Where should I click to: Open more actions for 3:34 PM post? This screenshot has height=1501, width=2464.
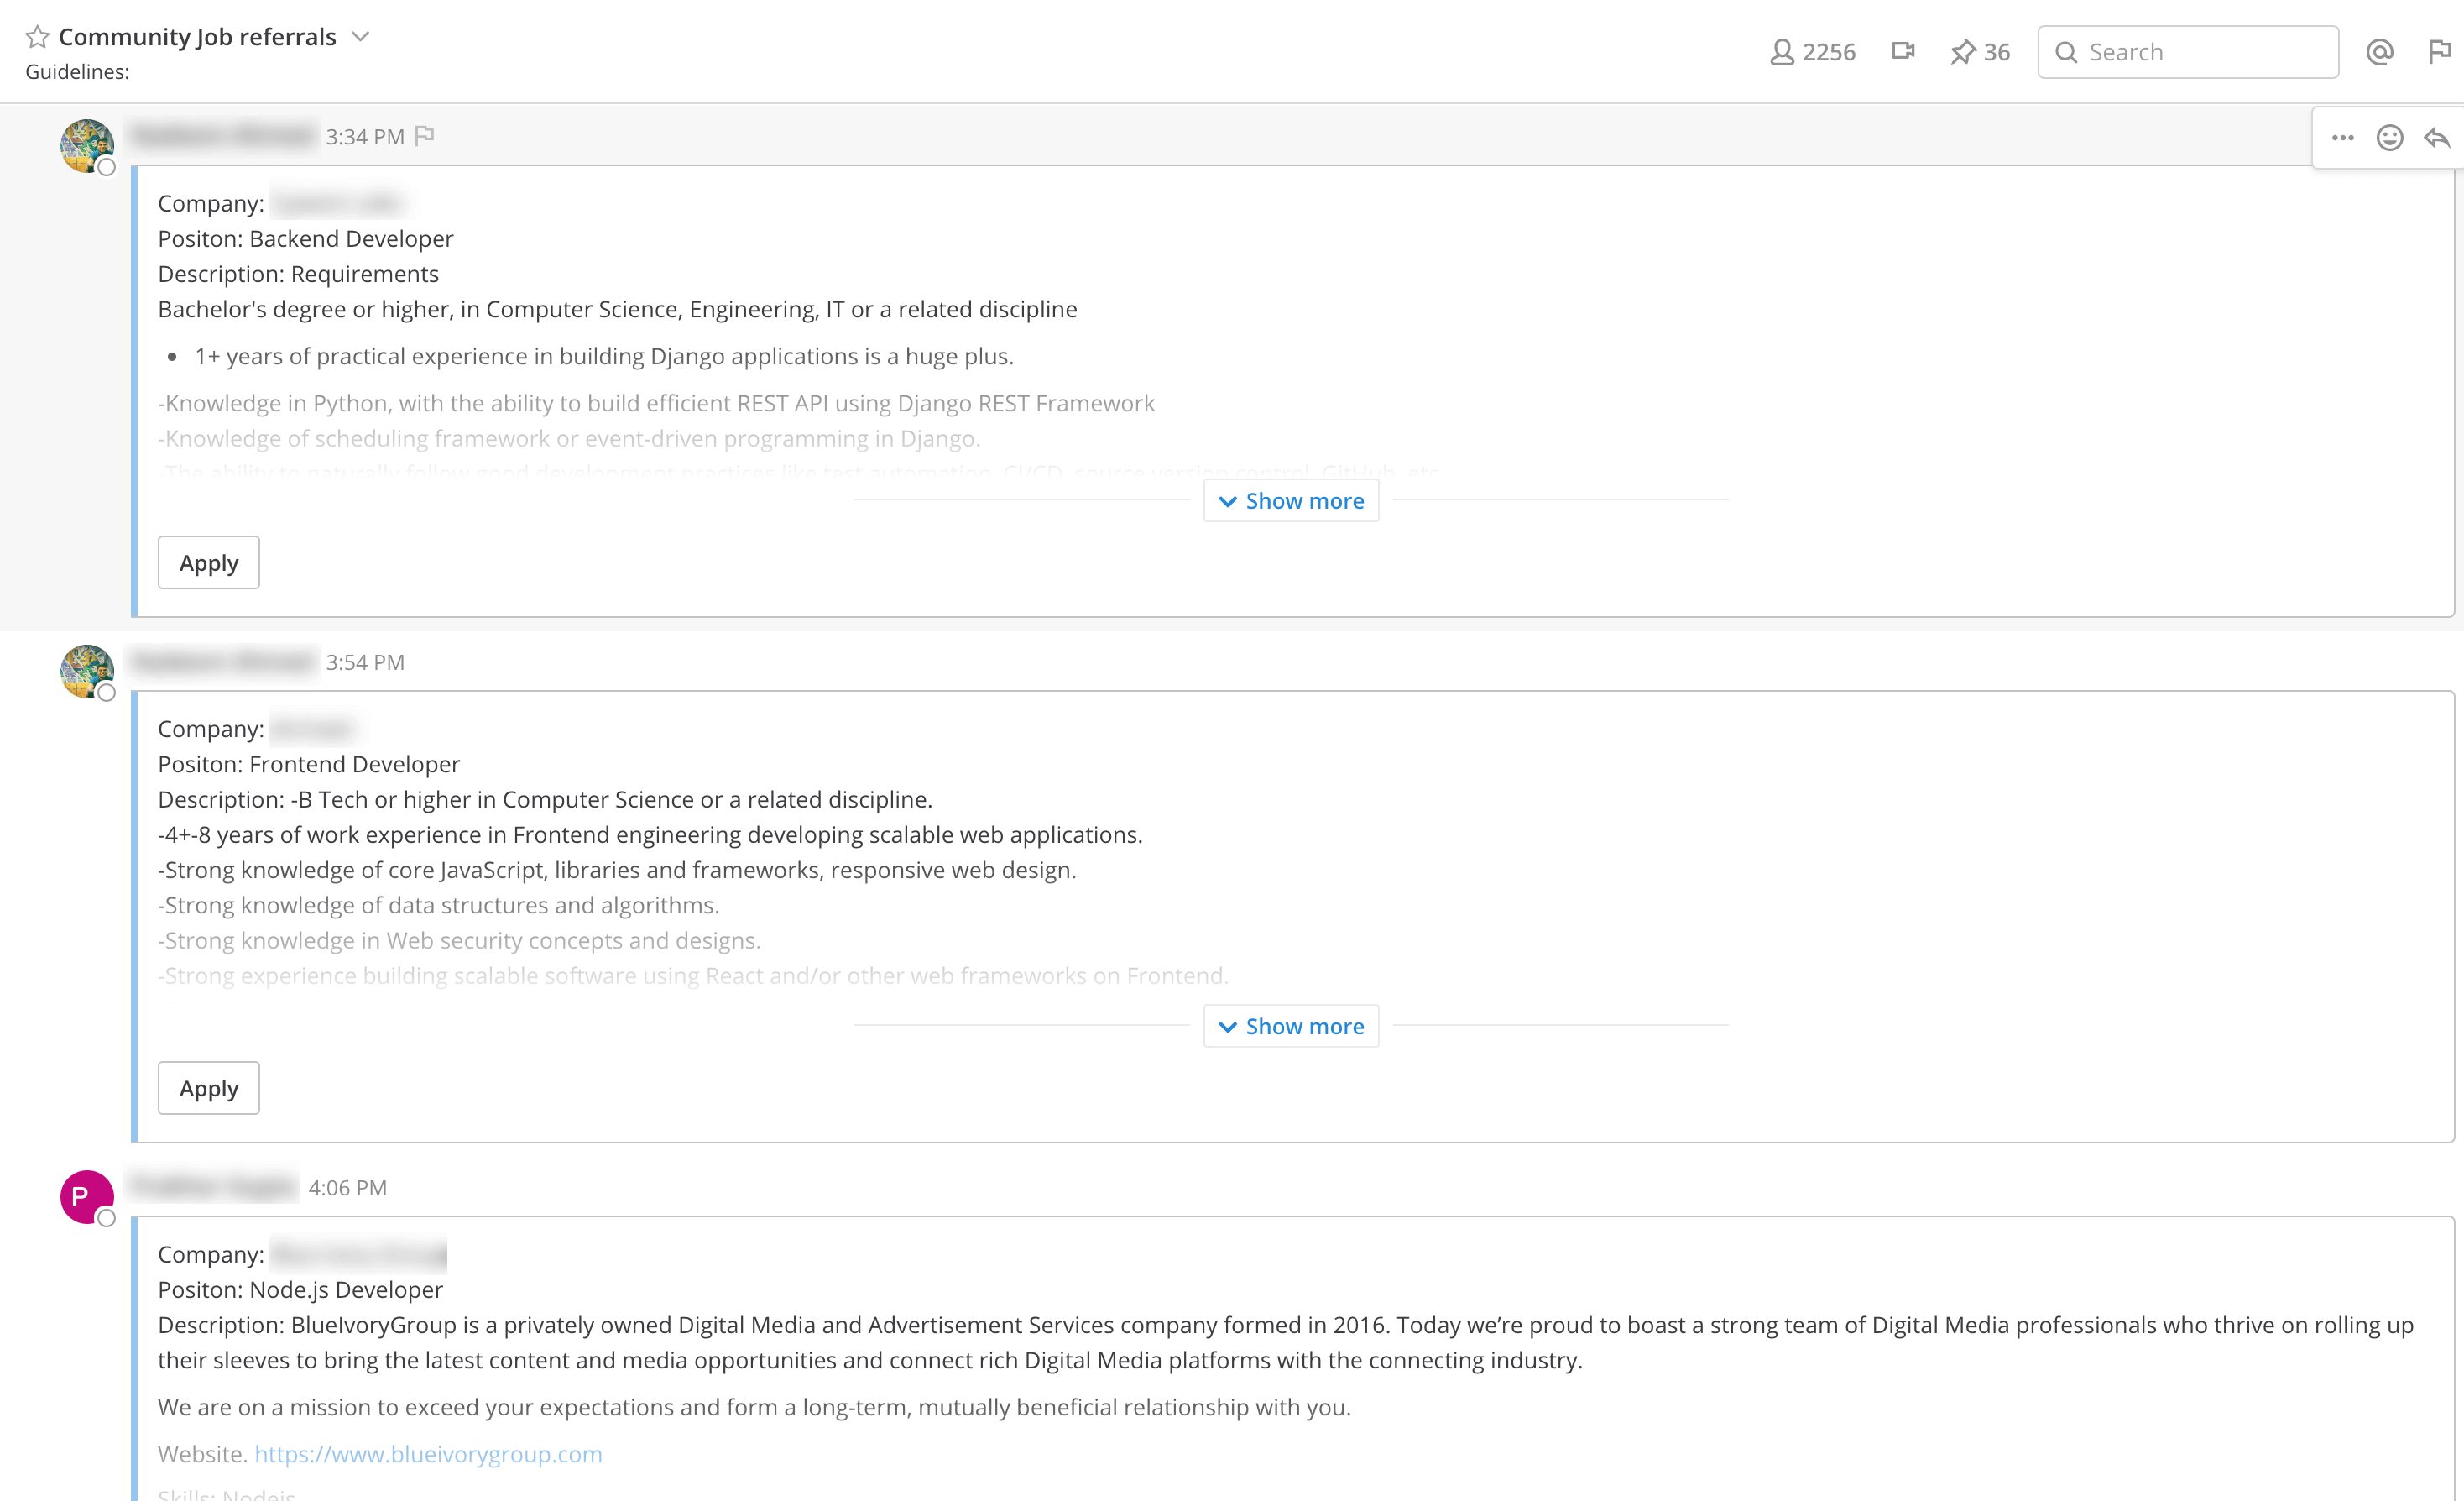[x=2342, y=138]
